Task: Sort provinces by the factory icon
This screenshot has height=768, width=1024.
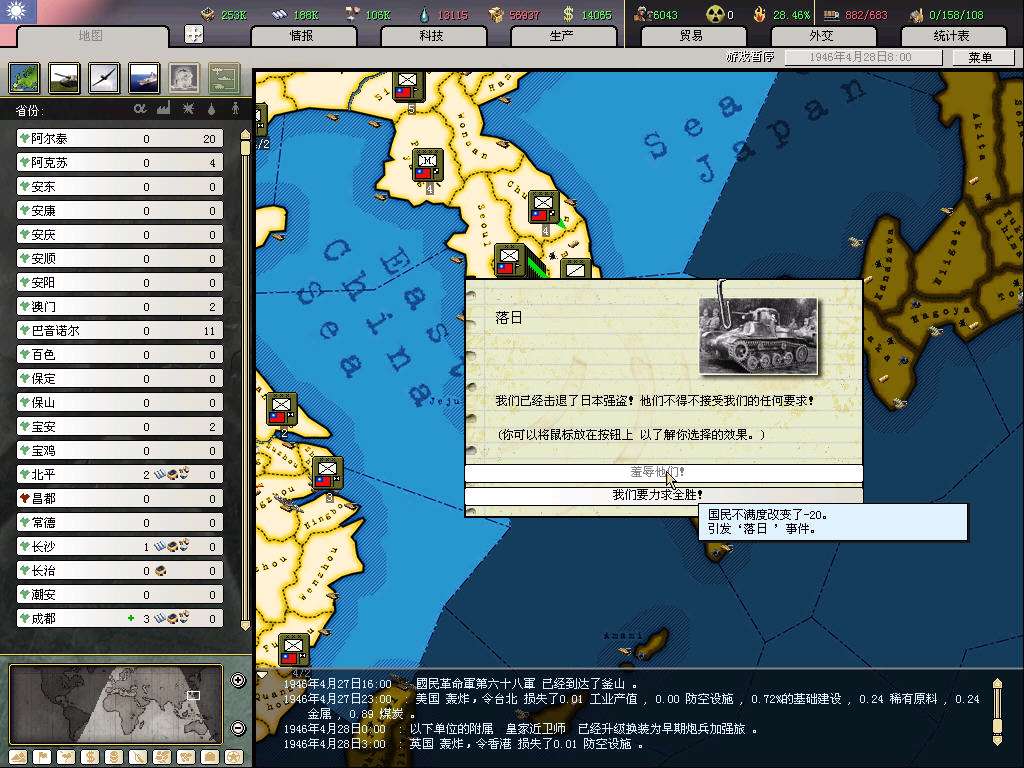Action: click(163, 108)
